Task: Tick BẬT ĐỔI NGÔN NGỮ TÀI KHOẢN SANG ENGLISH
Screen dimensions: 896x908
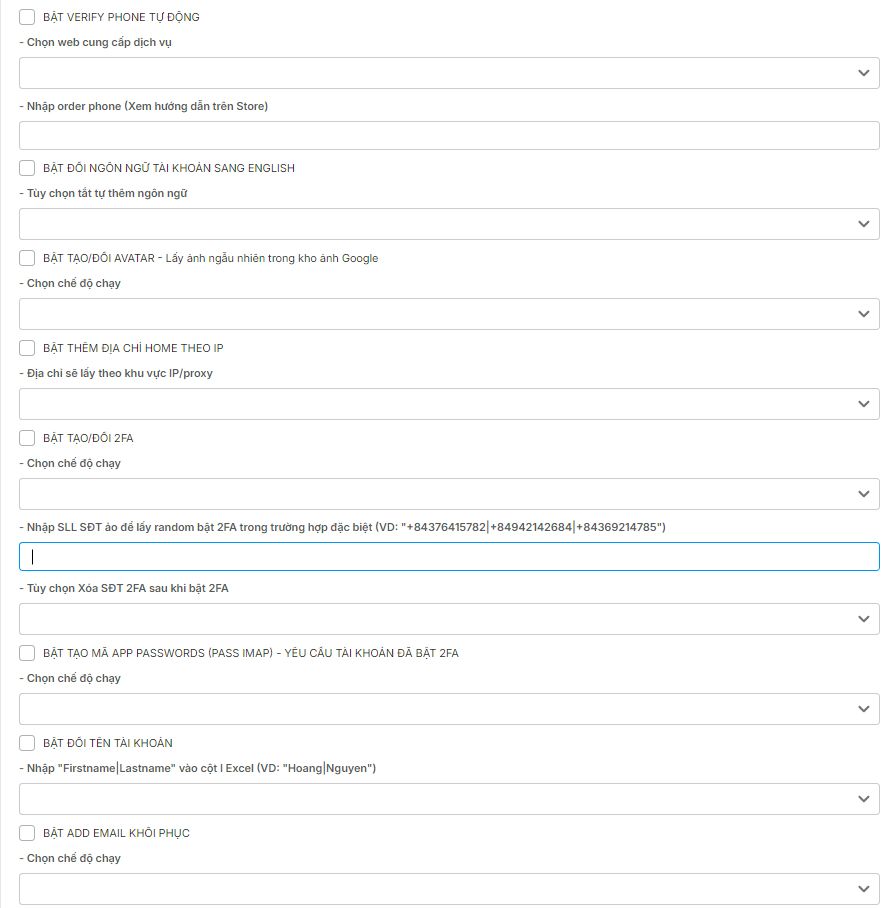Action: tap(27, 168)
